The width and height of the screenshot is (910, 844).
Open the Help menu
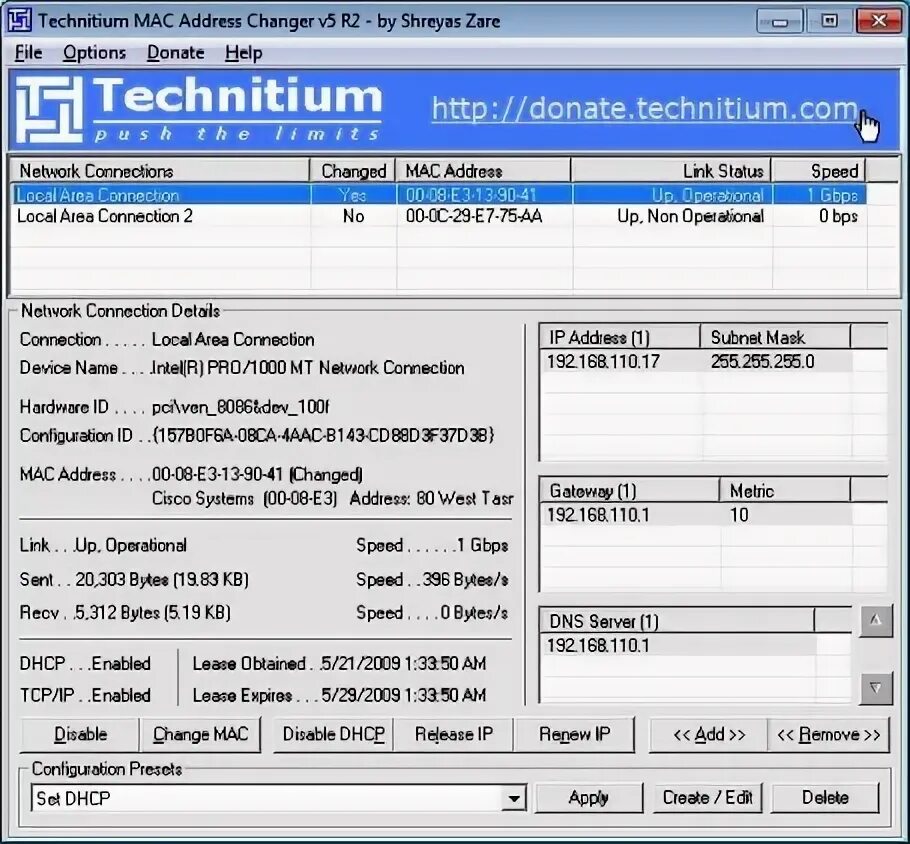tap(244, 53)
